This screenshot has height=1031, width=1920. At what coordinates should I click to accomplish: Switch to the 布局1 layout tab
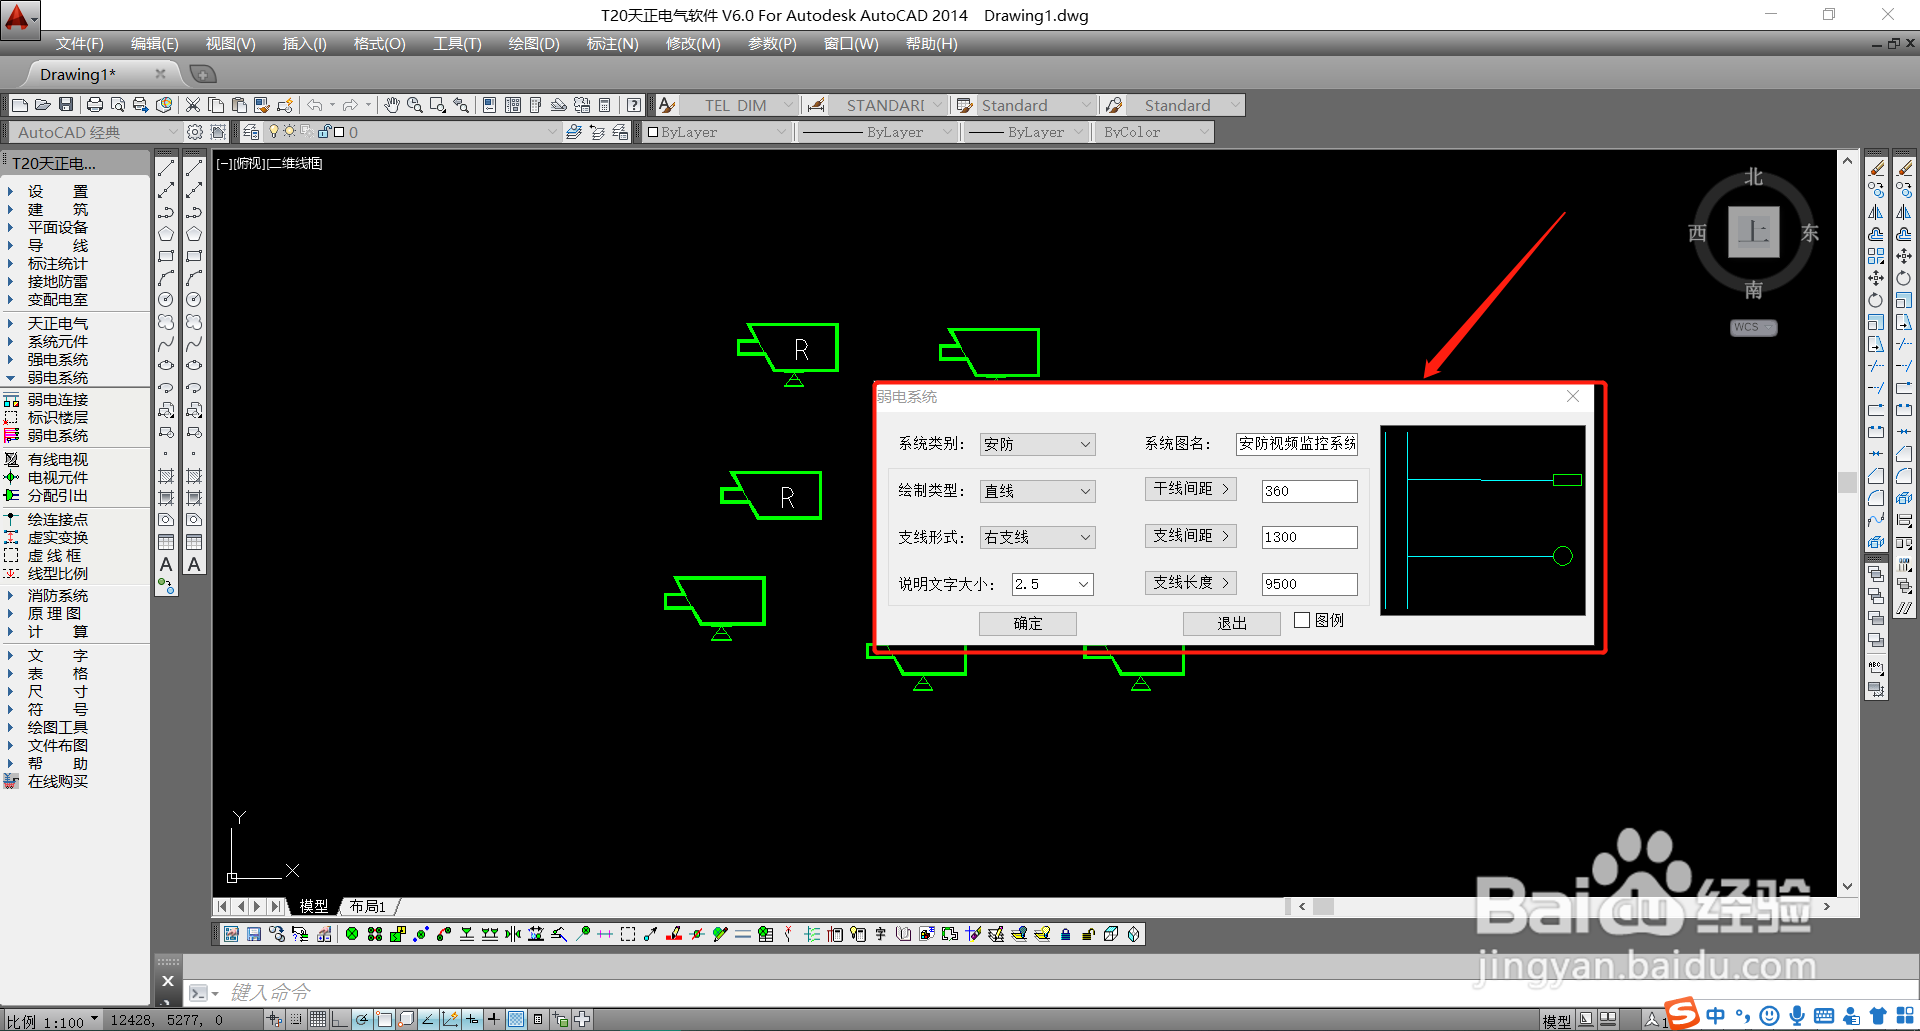click(367, 906)
